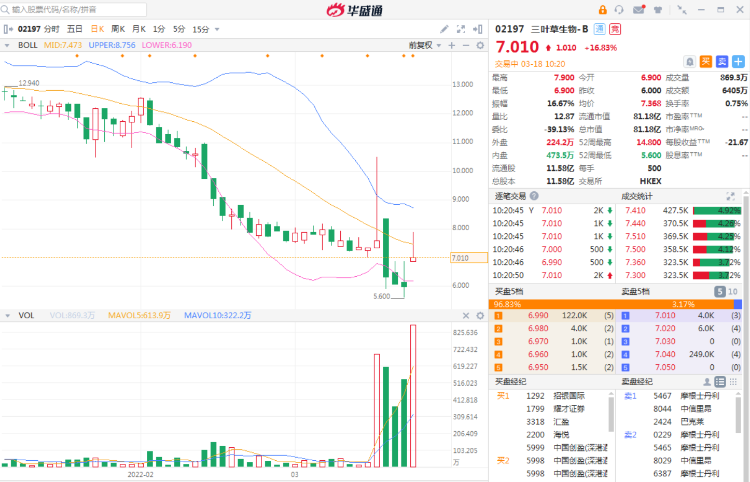Open VOL indicator settings gear

coord(480,316)
